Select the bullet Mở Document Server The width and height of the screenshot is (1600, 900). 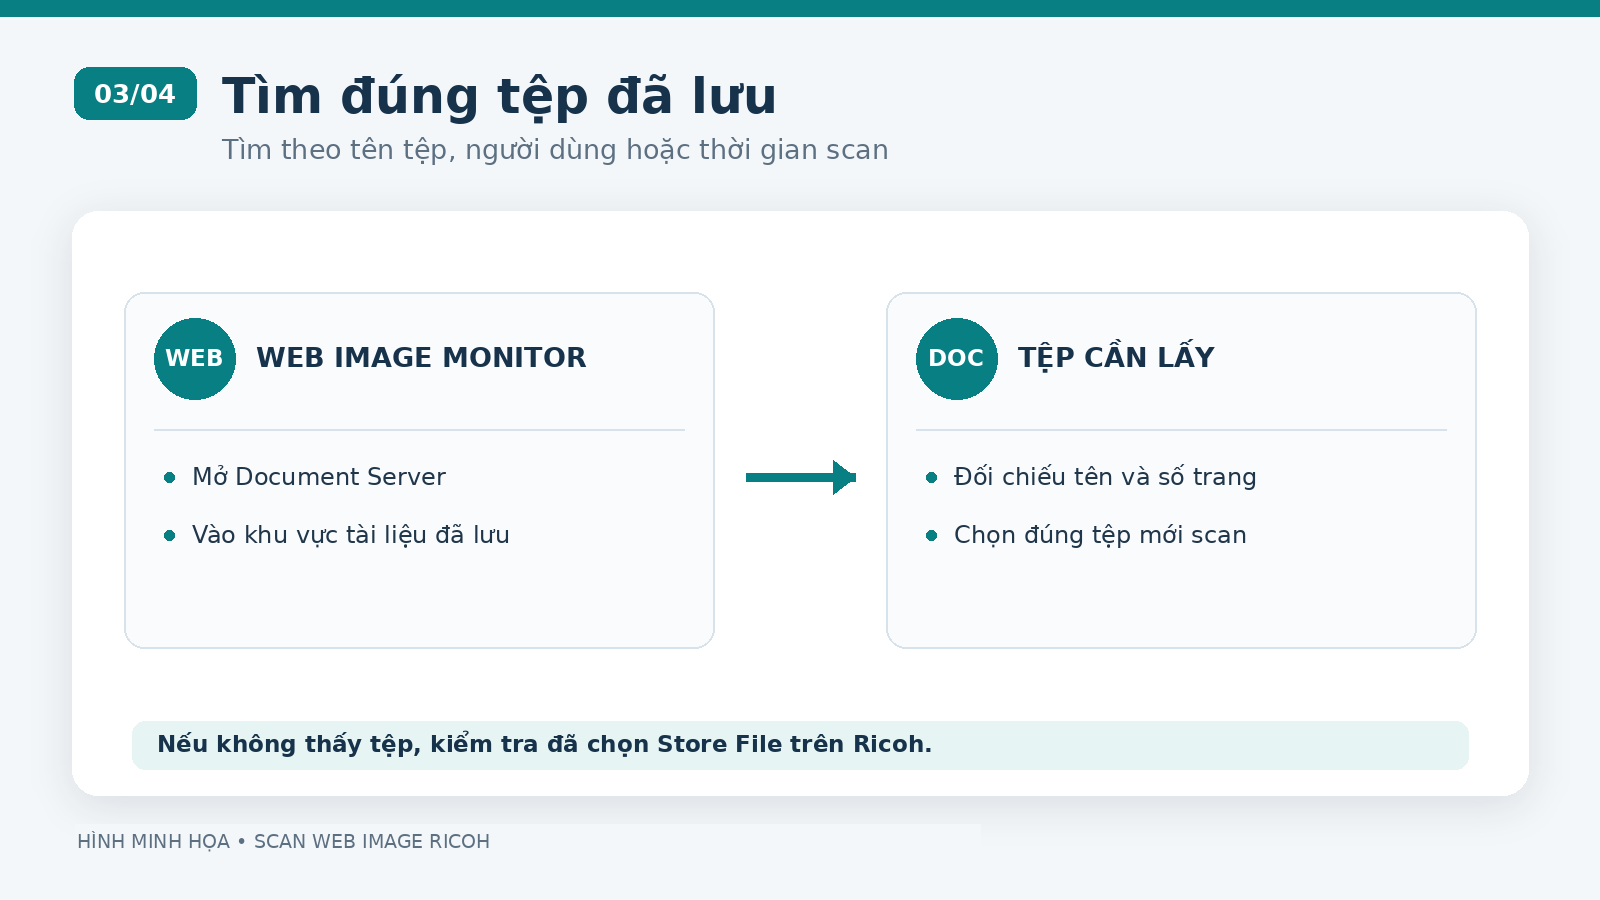click(x=319, y=477)
